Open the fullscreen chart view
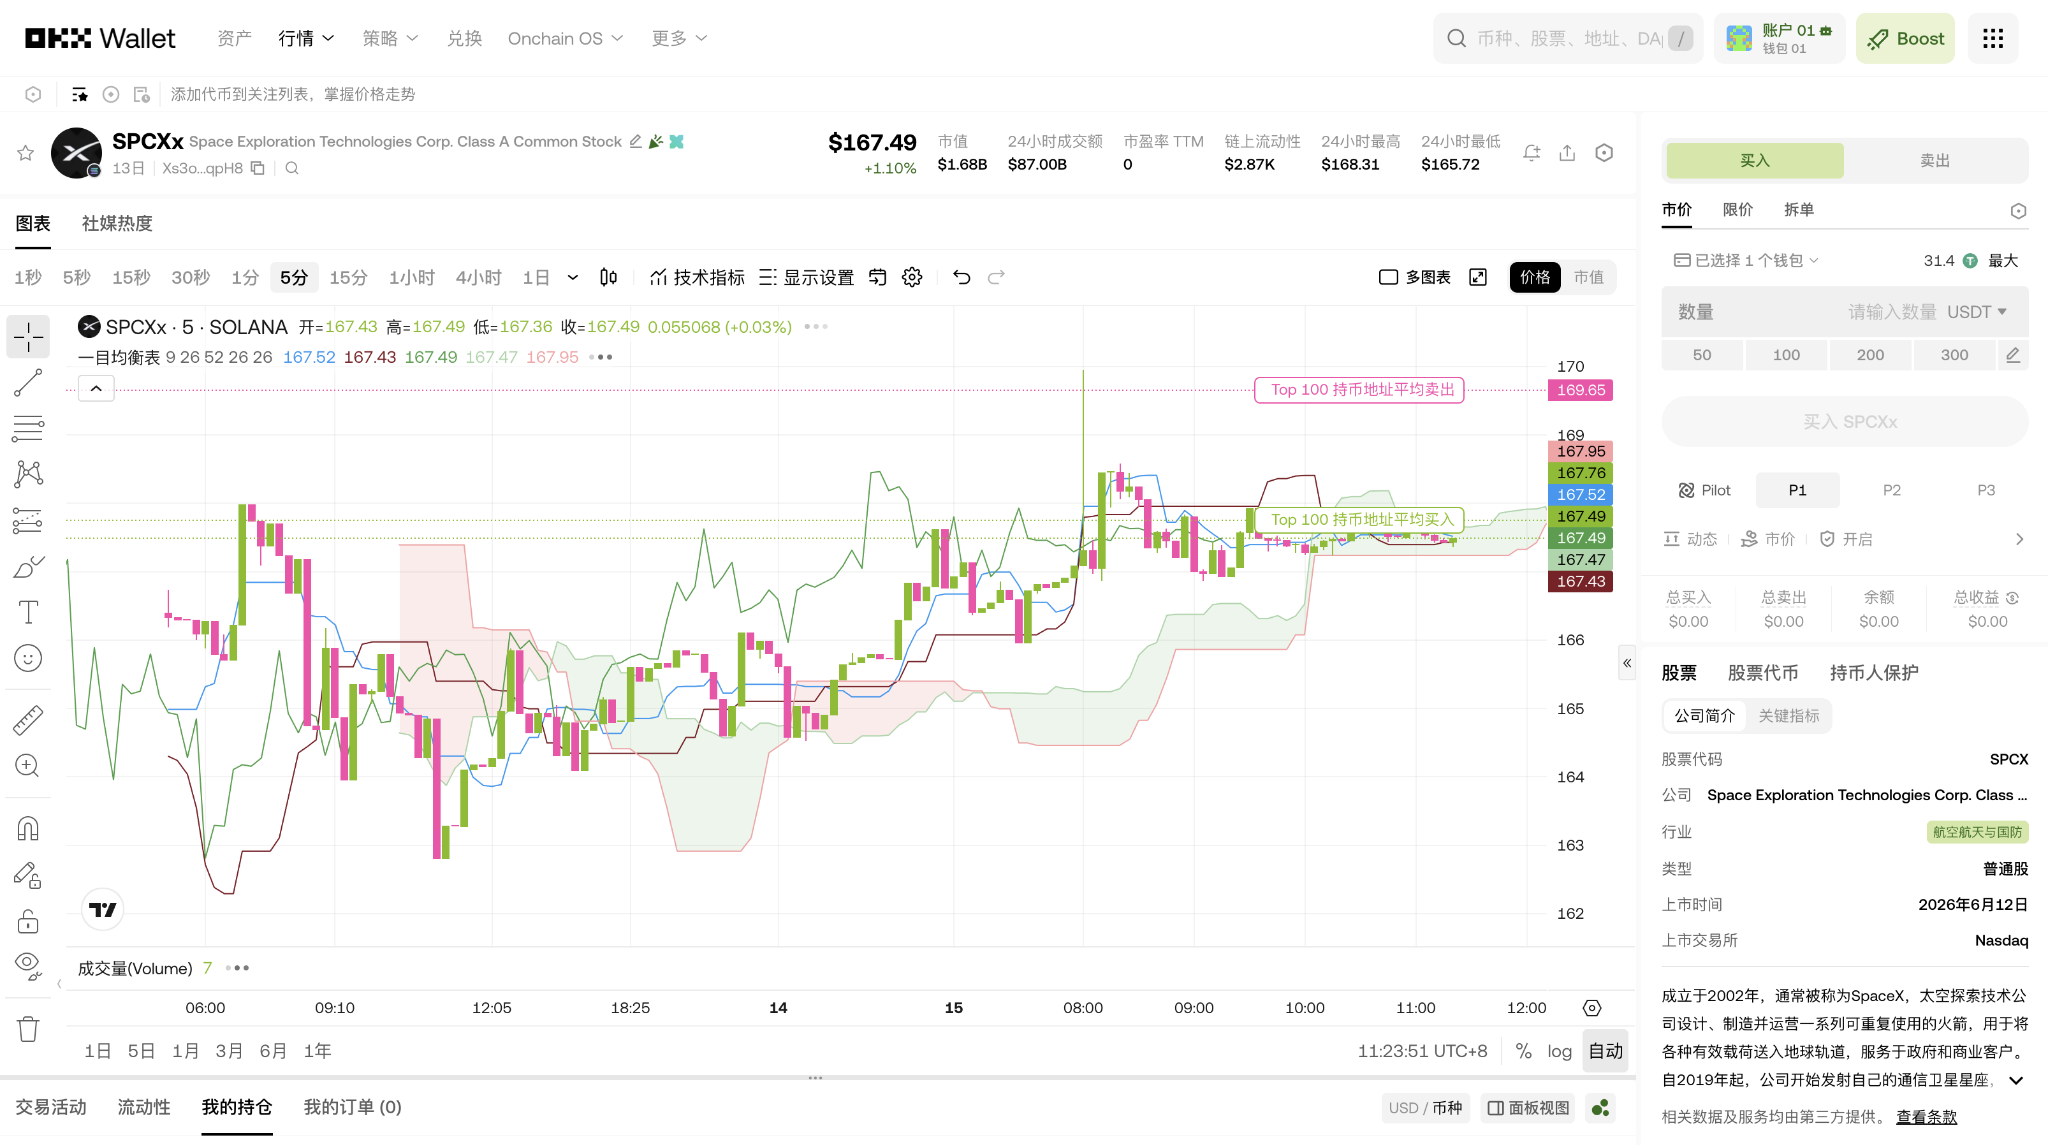The height and width of the screenshot is (1145, 2048). [1478, 277]
